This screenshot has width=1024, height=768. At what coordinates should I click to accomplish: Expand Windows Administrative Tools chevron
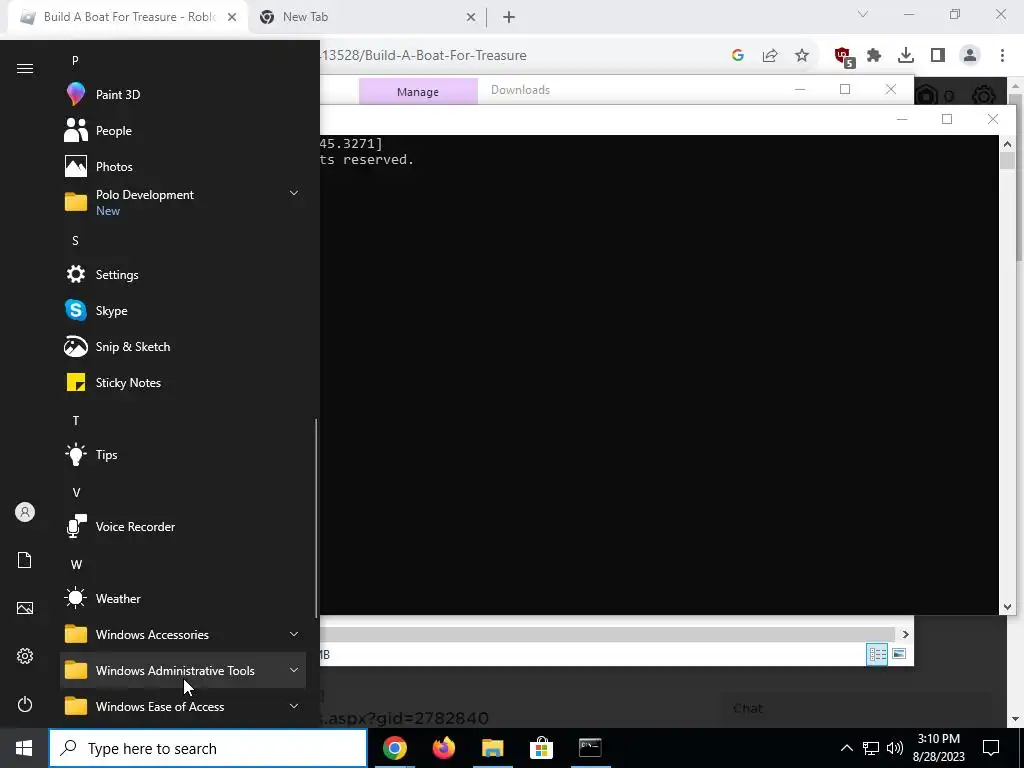294,670
